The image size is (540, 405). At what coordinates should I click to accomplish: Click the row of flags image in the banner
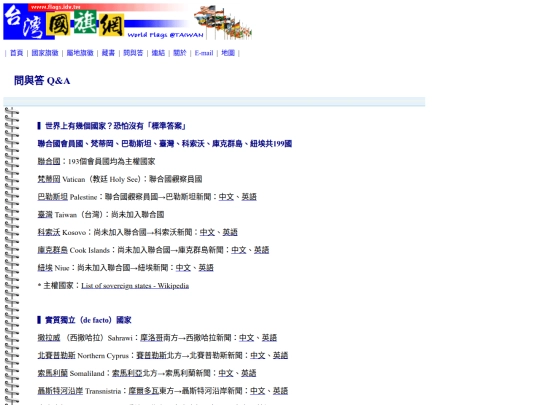coord(223,22)
